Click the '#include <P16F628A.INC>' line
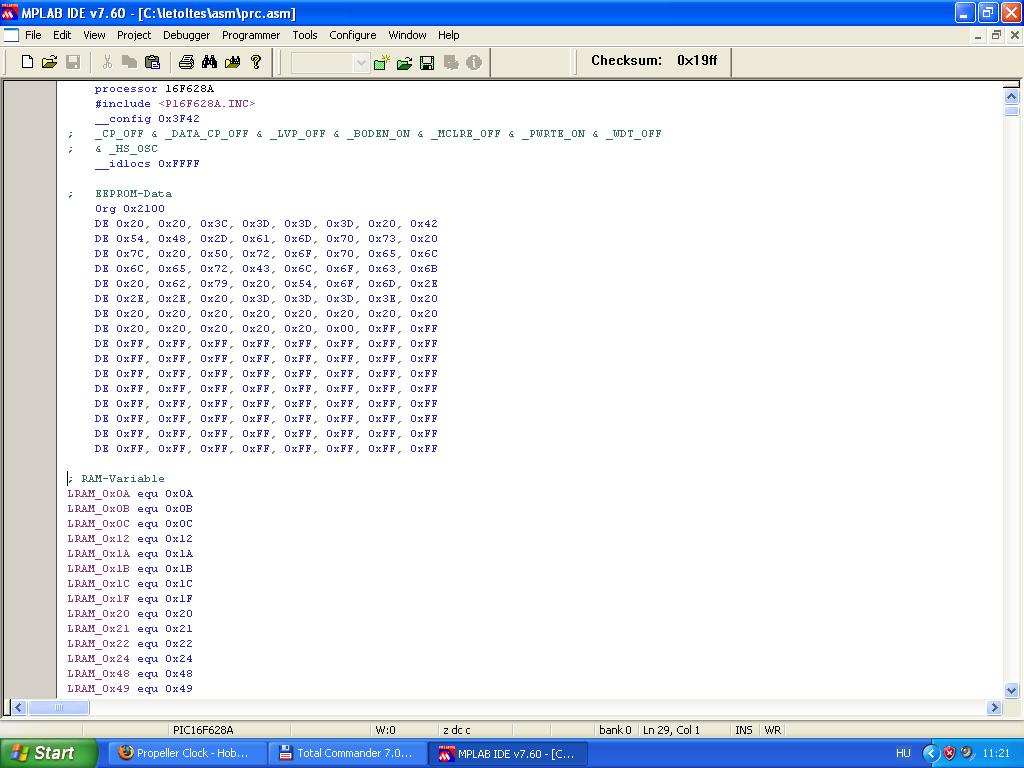Viewport: 1024px width, 768px height. coord(175,104)
